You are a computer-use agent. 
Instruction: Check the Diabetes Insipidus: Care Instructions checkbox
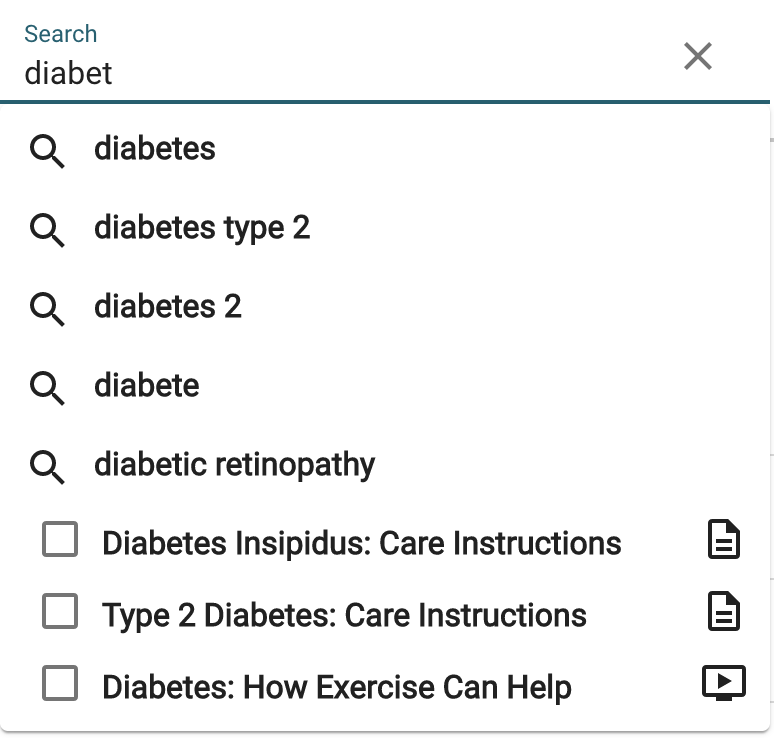(60, 539)
